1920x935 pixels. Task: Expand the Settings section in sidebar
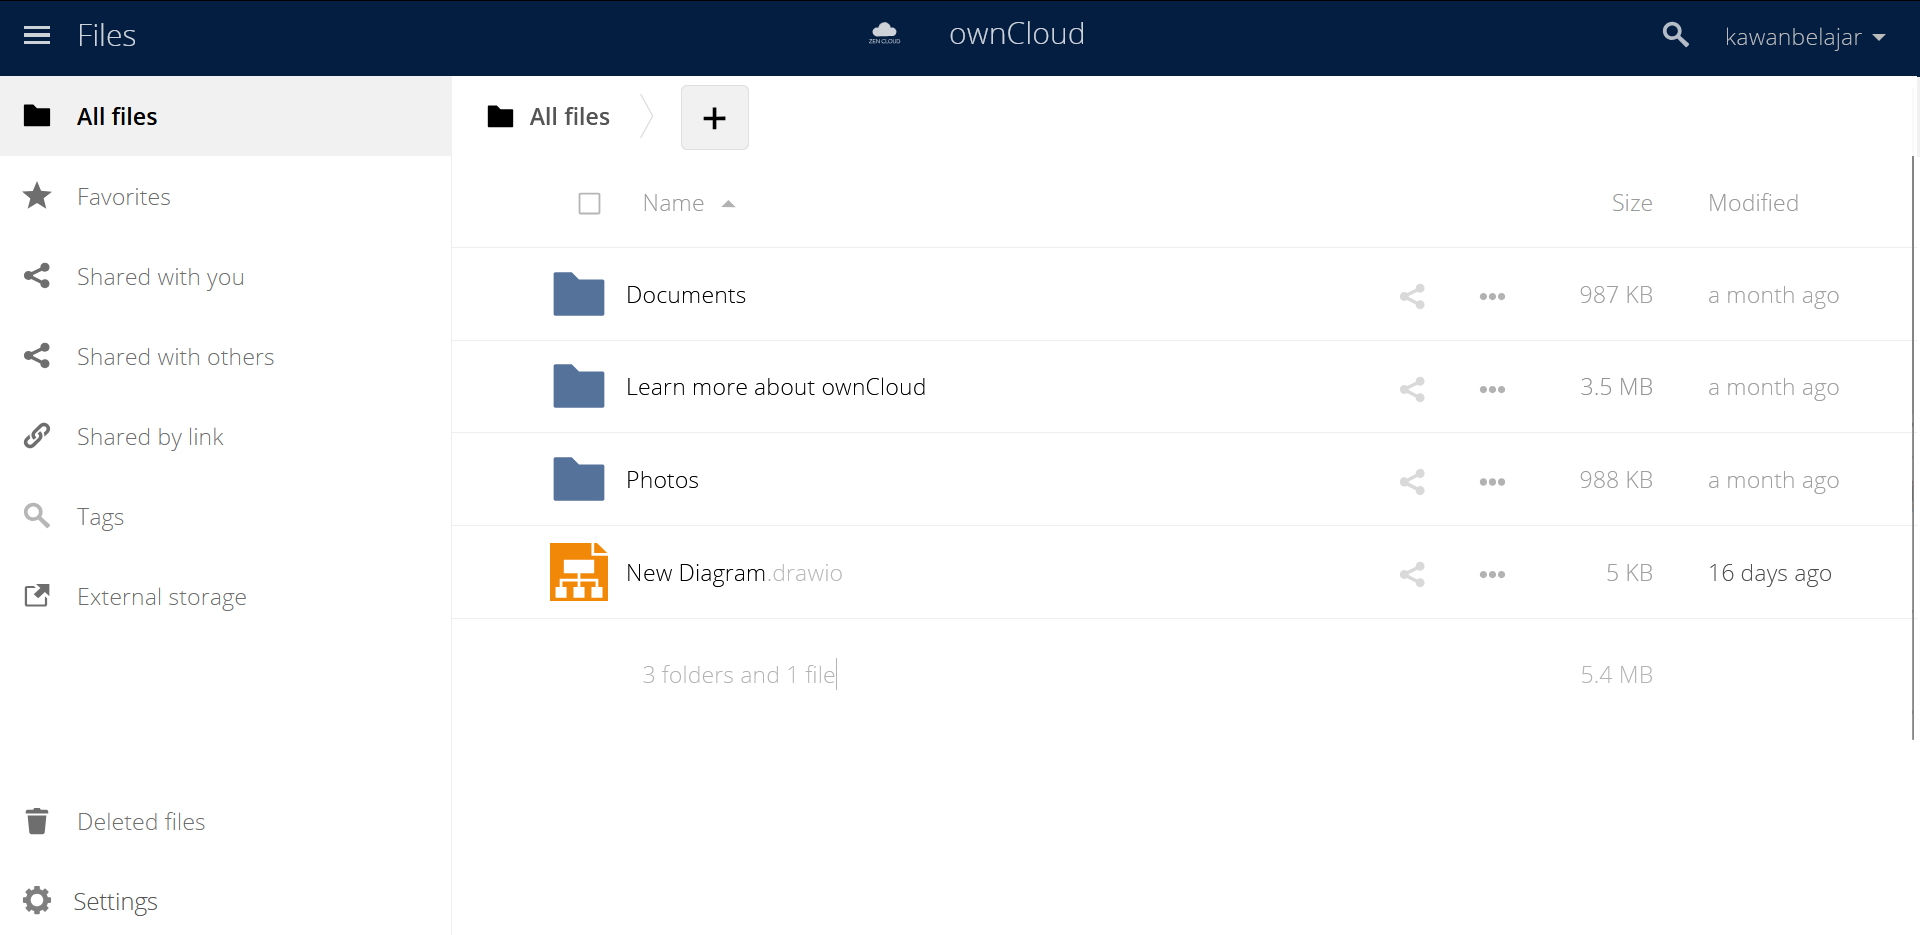pyautogui.click(x=115, y=901)
